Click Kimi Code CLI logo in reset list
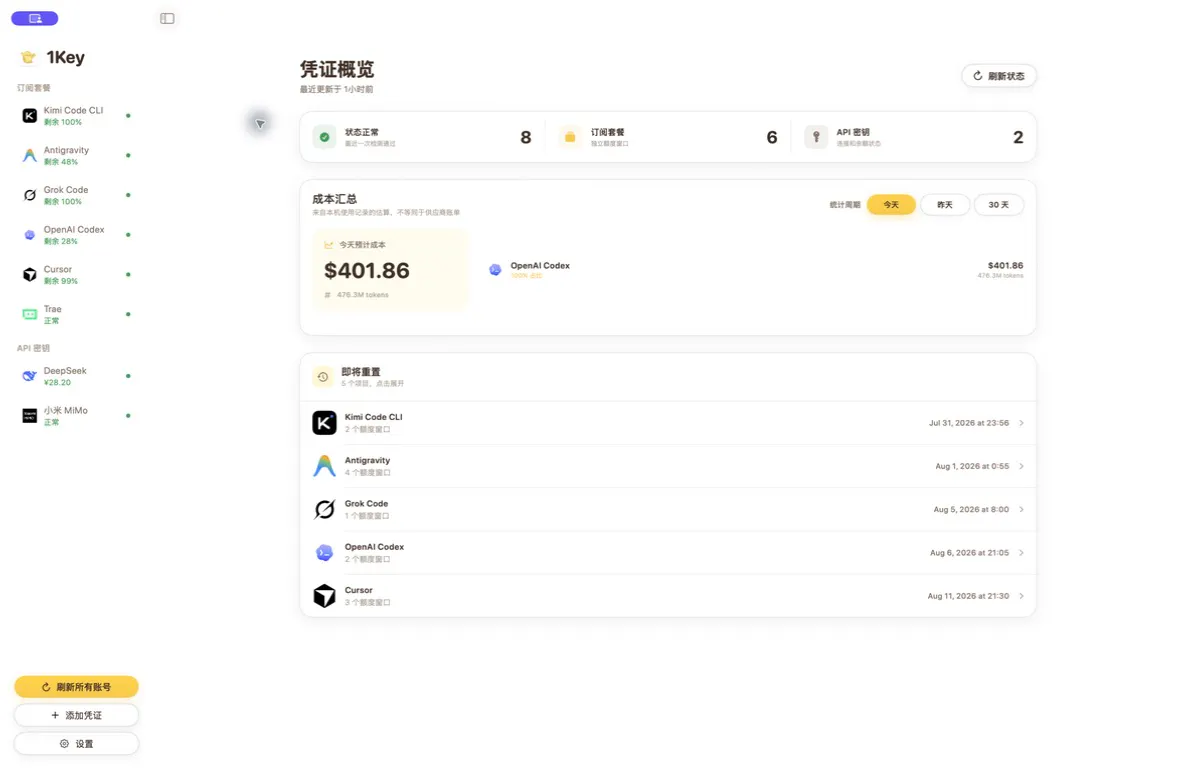The height and width of the screenshot is (768, 1189). (325, 423)
